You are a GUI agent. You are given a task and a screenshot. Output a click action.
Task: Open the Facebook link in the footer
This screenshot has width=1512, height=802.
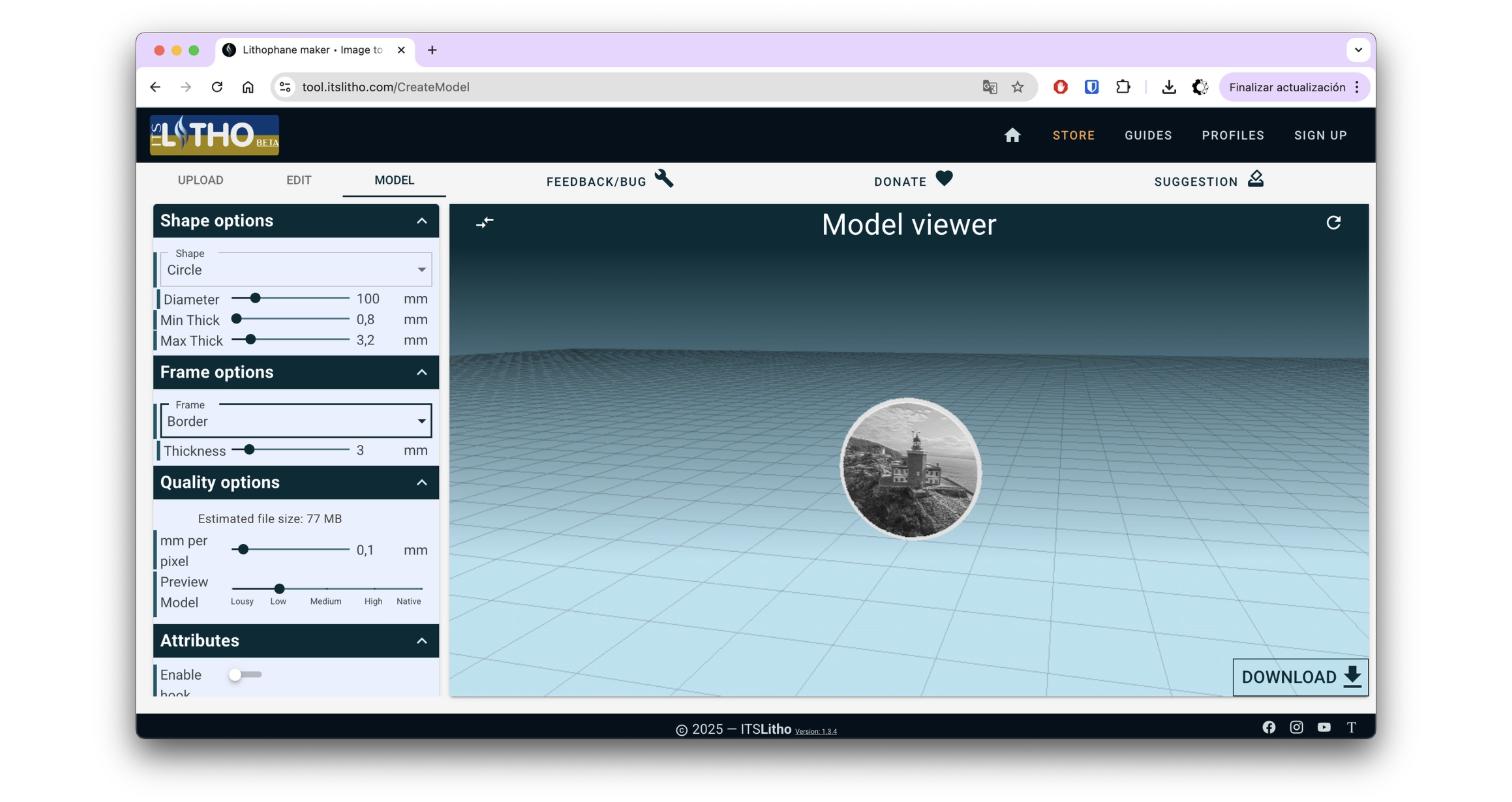(x=1269, y=727)
